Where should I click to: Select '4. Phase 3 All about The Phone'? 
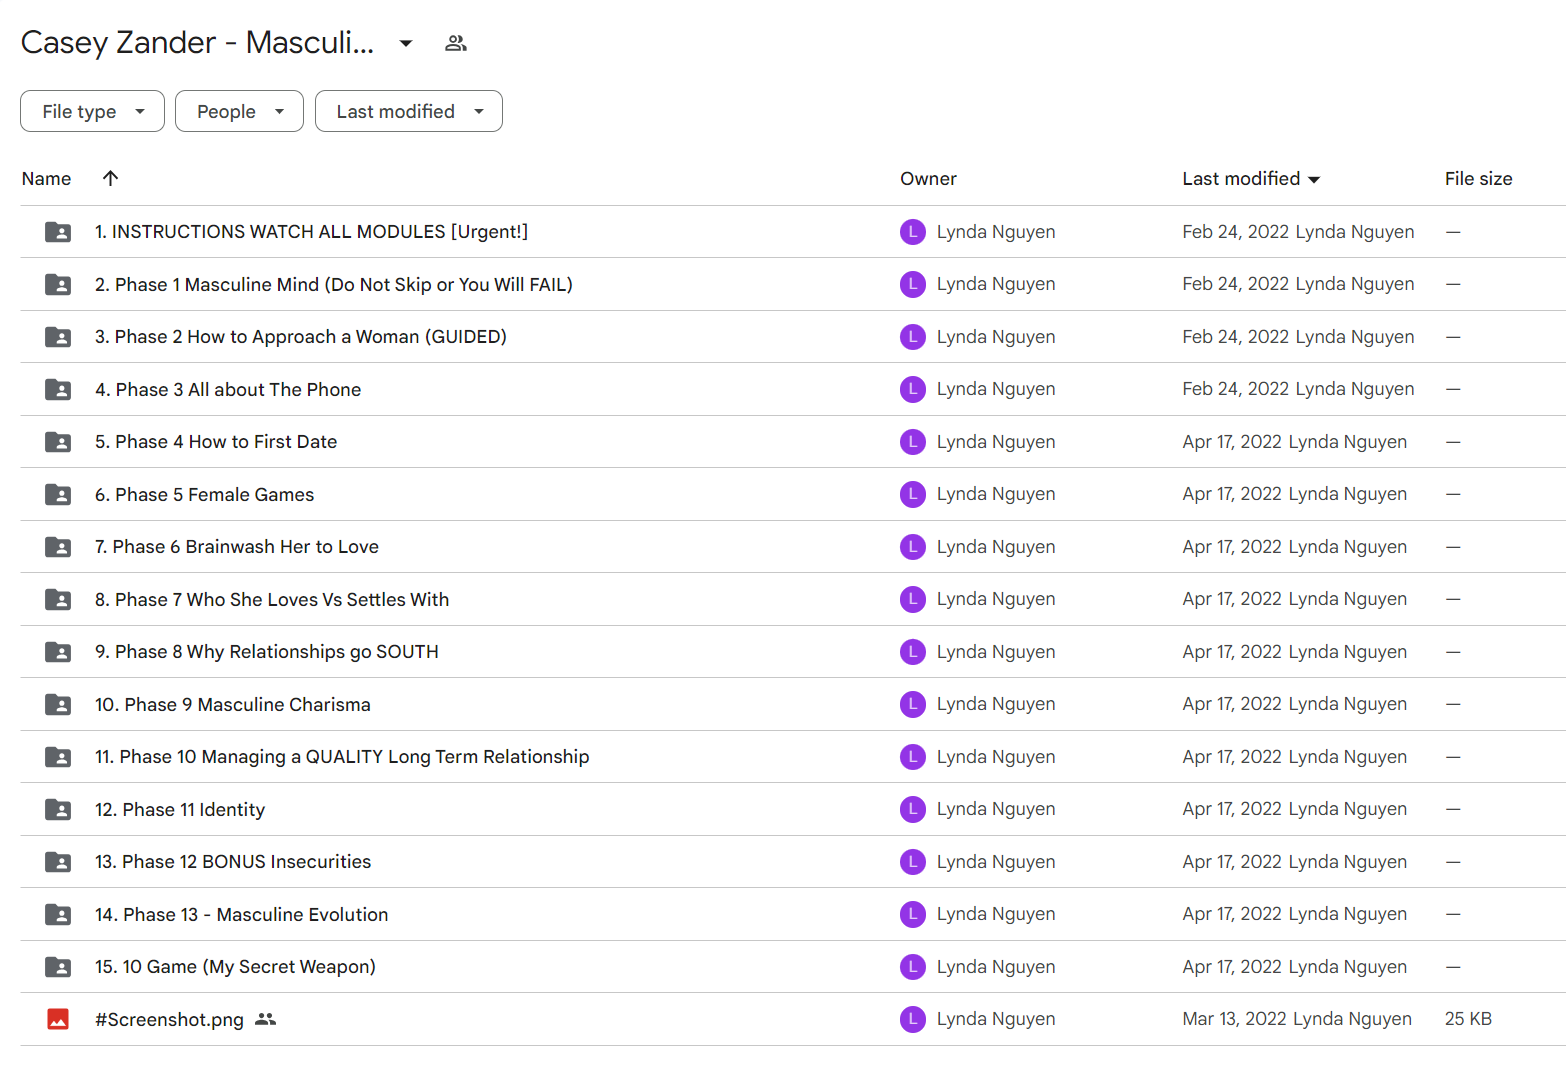point(228,389)
